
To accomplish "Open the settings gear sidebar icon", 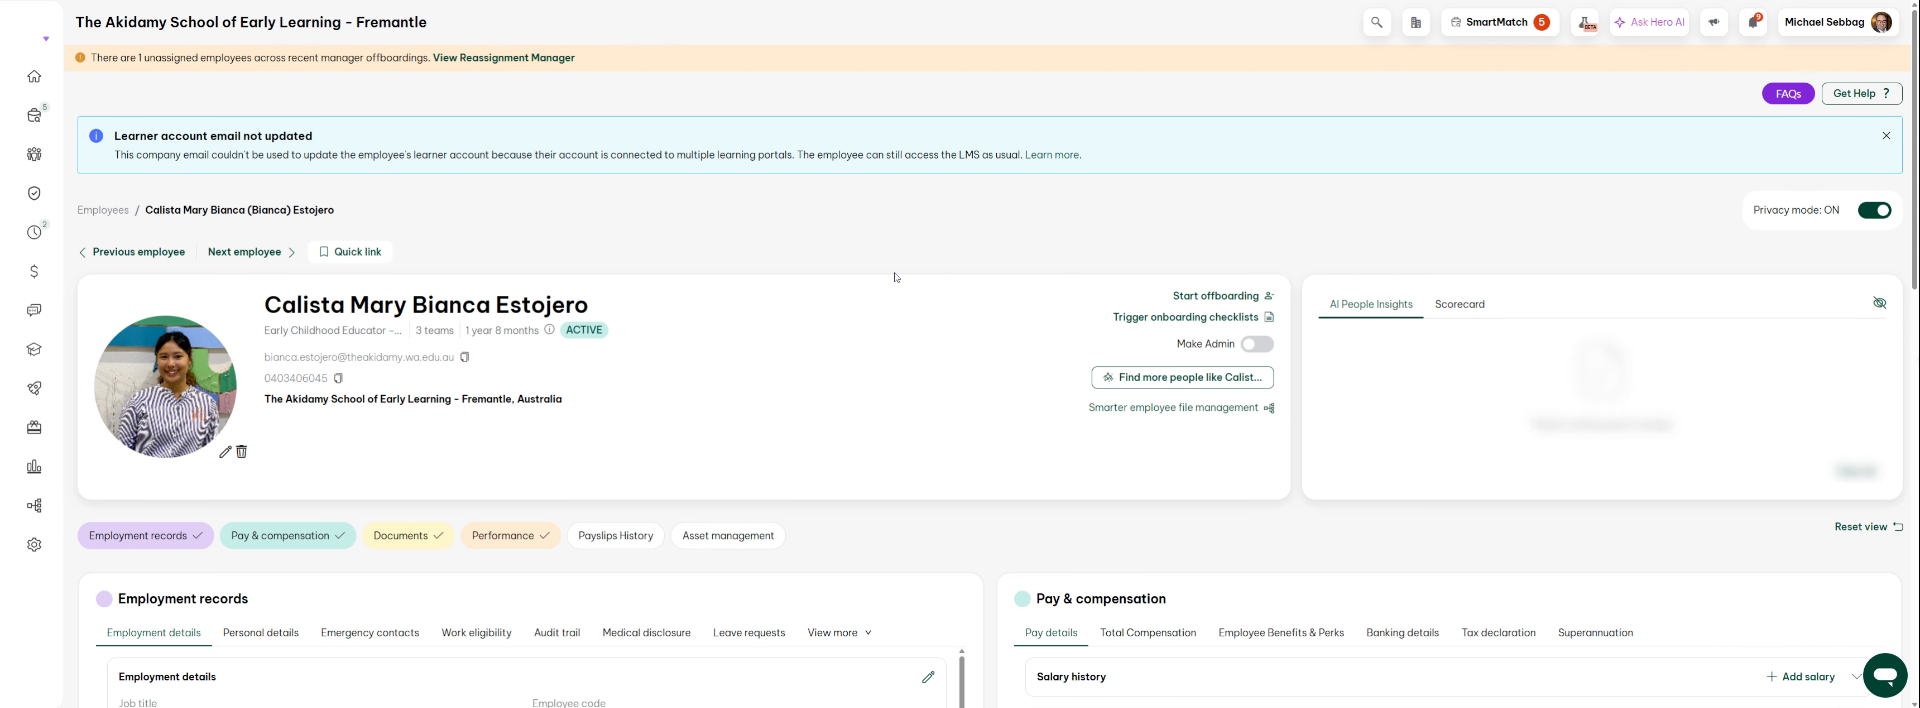I will pos(34,544).
